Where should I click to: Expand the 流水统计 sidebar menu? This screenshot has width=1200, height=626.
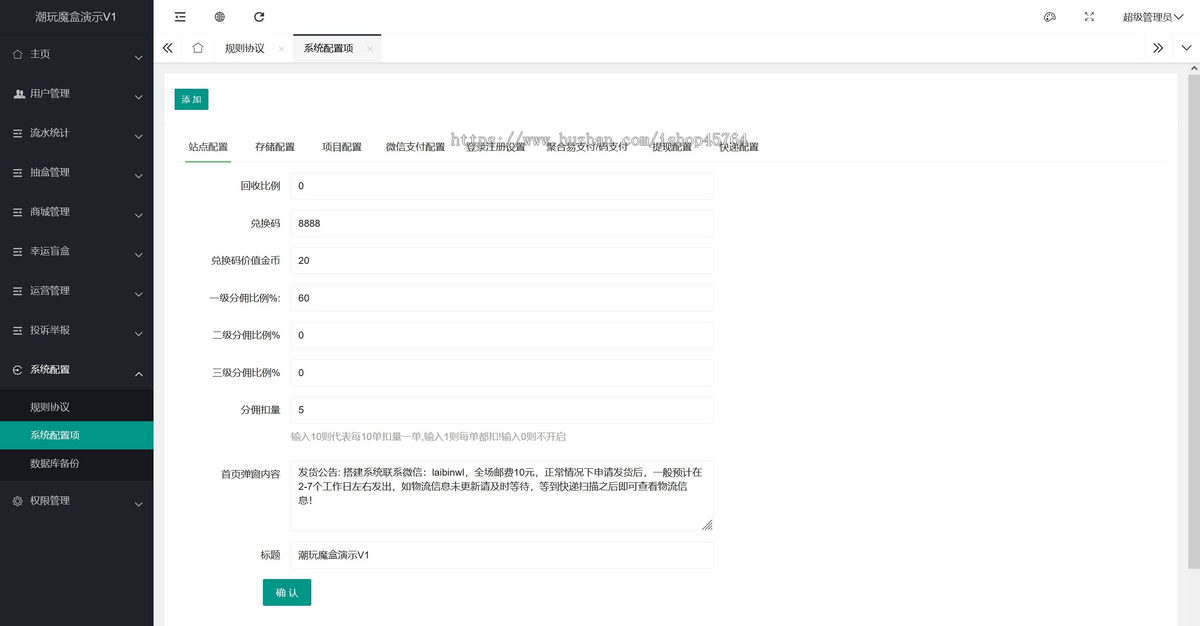[77, 133]
